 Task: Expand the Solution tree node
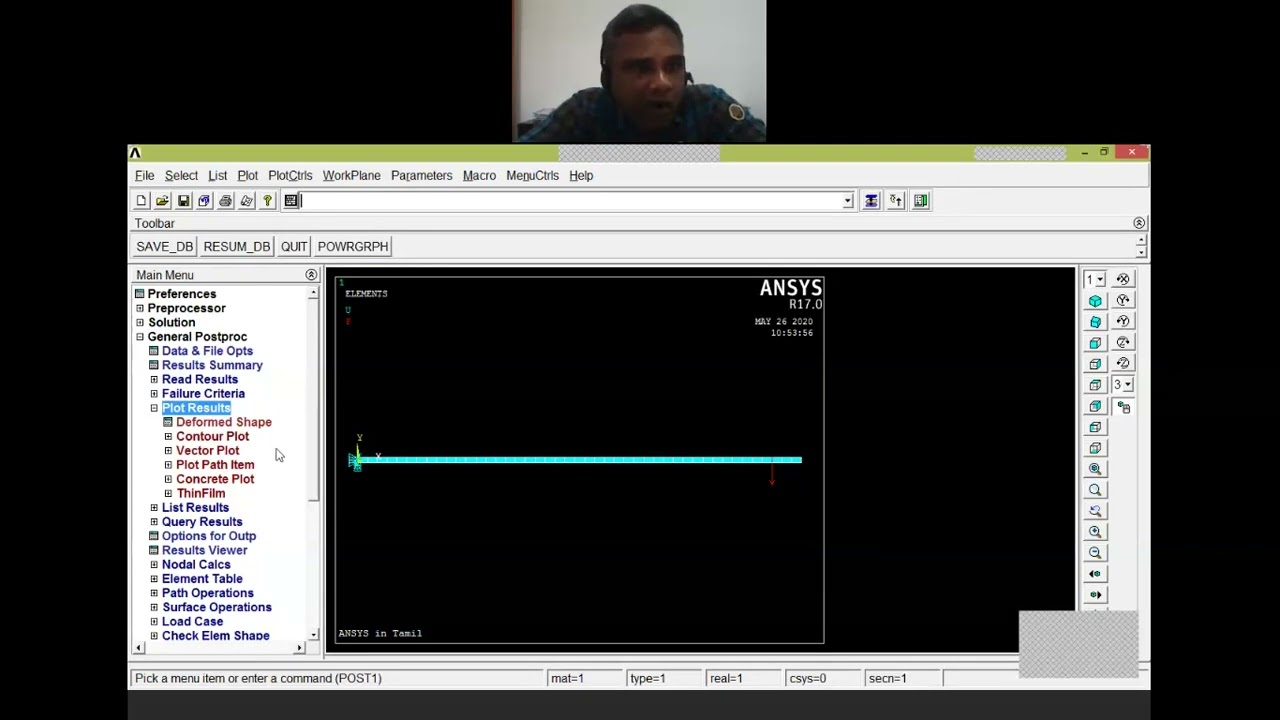[140, 323]
